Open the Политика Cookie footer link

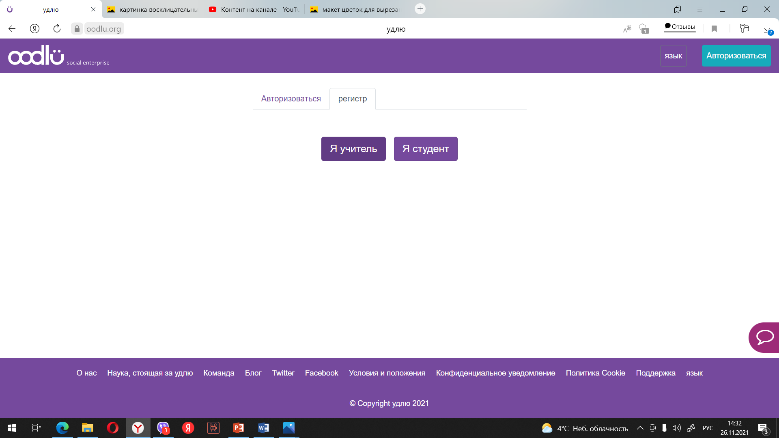pyautogui.click(x=595, y=373)
